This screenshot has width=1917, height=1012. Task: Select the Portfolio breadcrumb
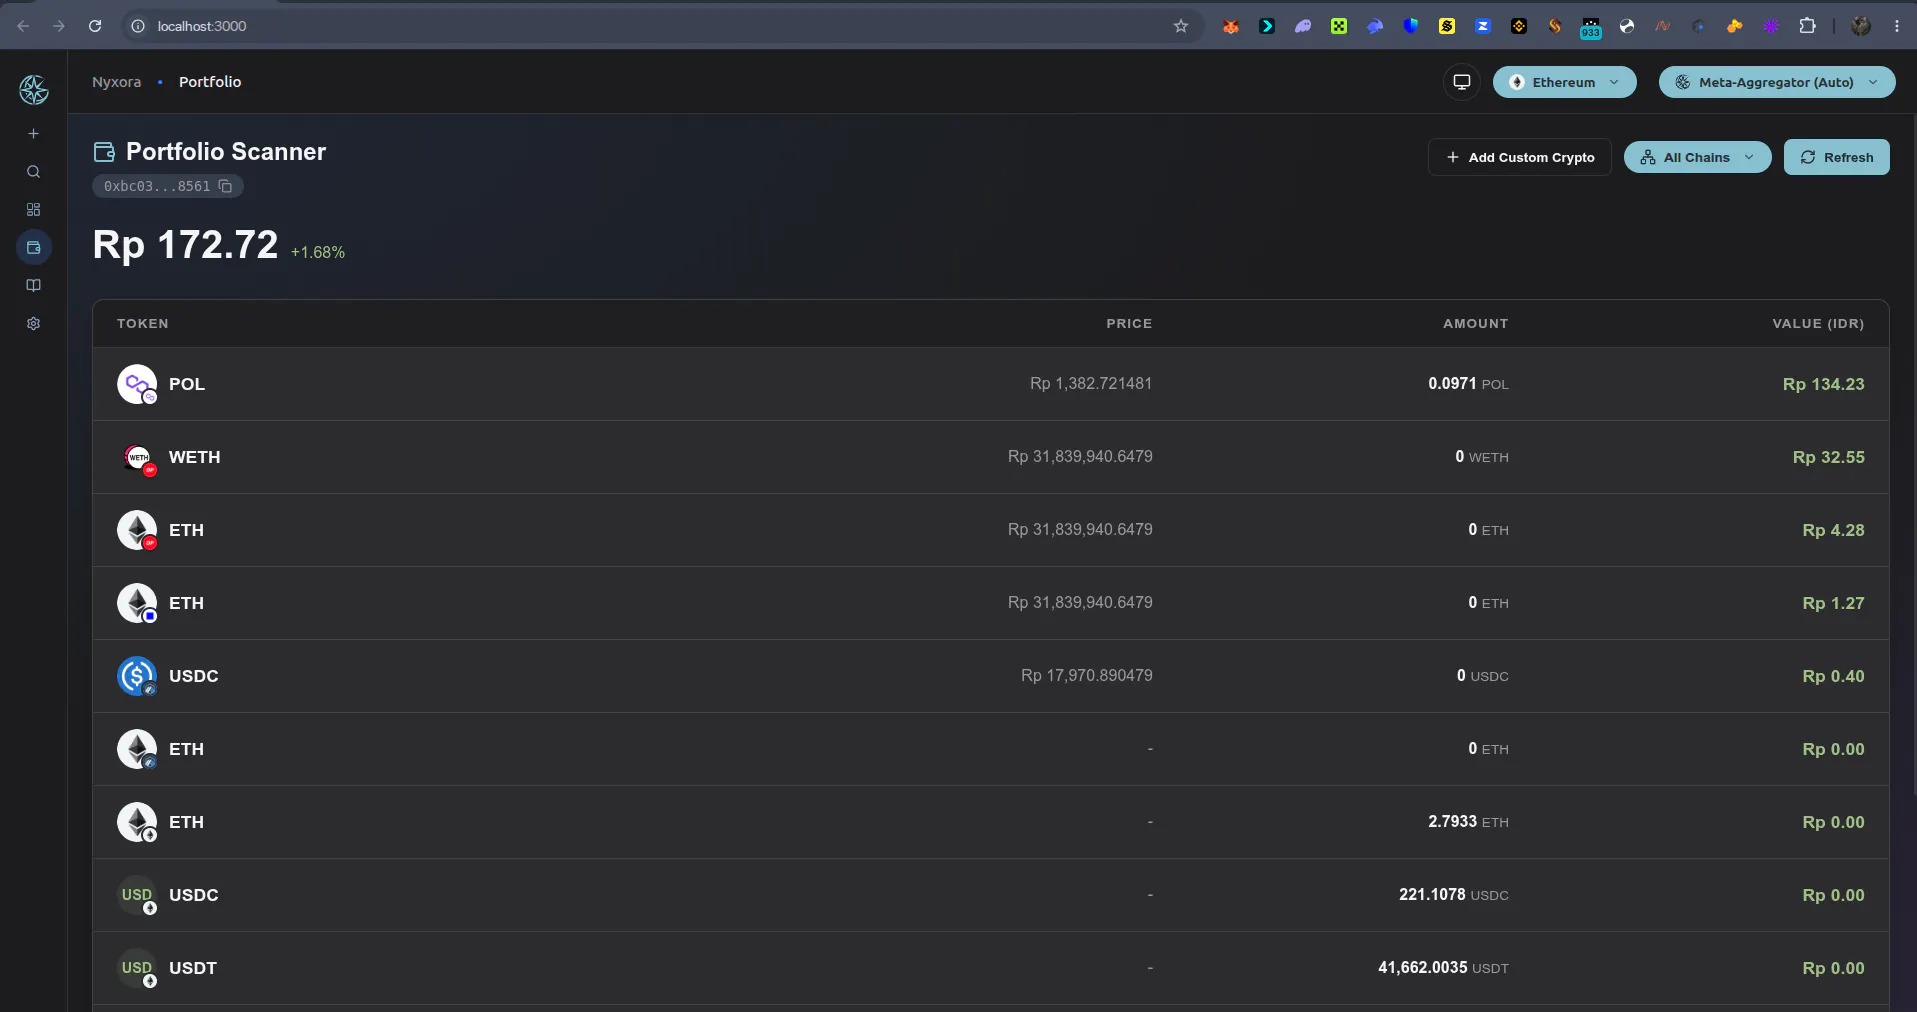(x=210, y=82)
